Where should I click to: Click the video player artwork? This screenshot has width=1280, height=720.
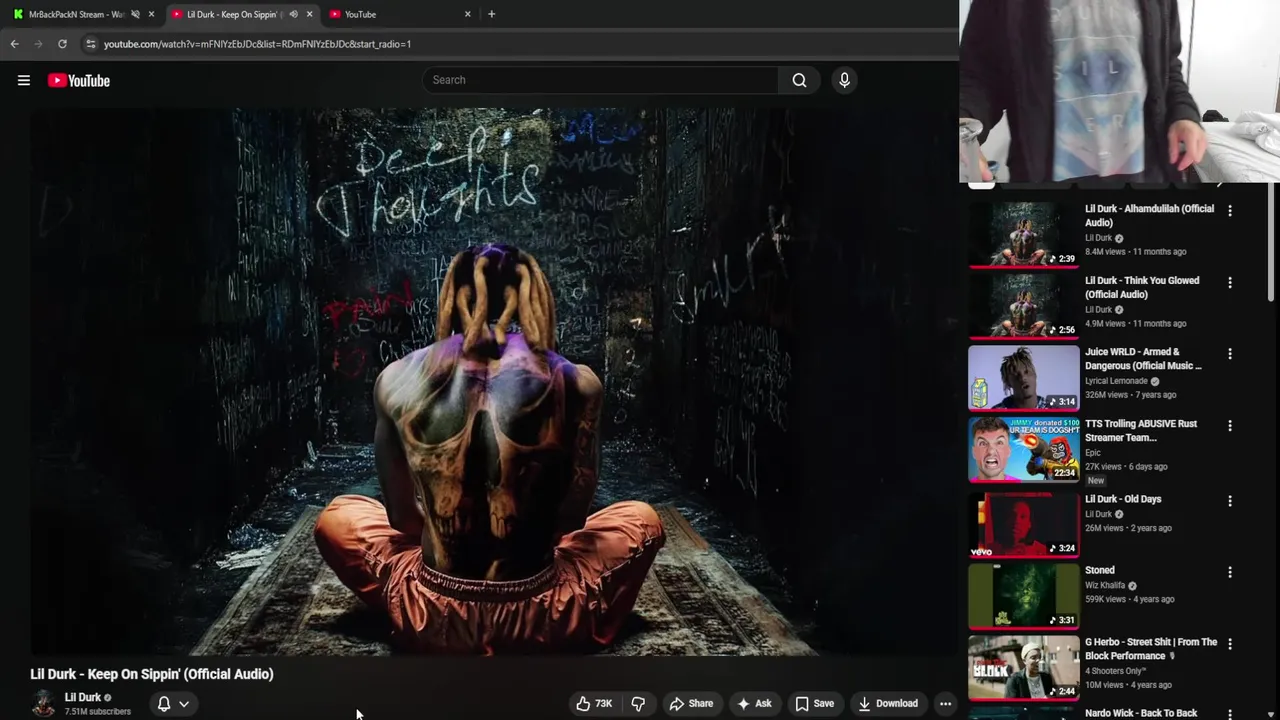pyautogui.click(x=494, y=381)
